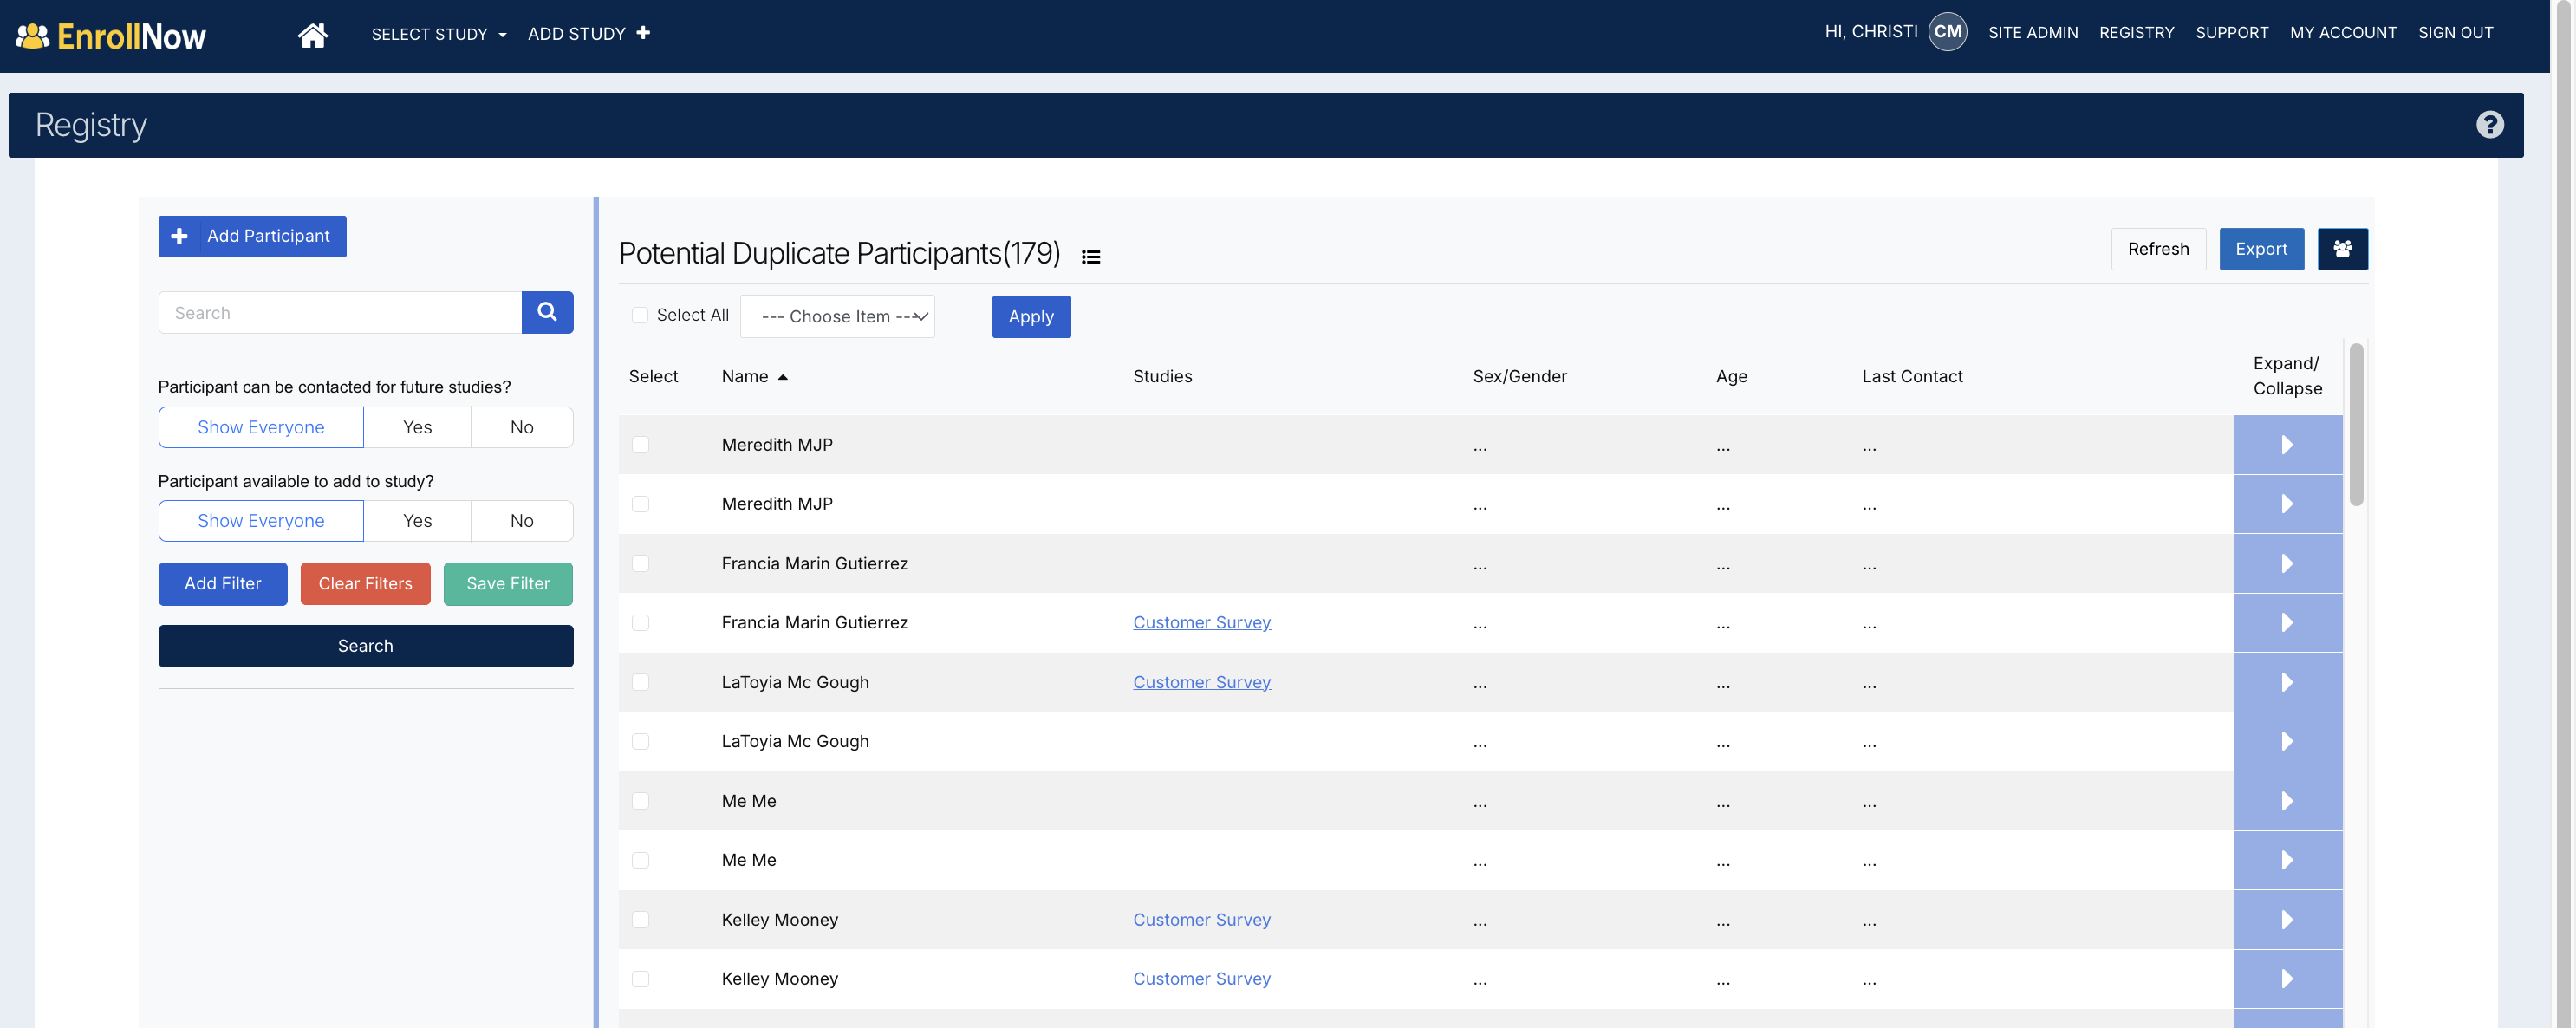This screenshot has height=1028, width=2576.
Task: Click the Export button
Action: pyautogui.click(x=2261, y=249)
